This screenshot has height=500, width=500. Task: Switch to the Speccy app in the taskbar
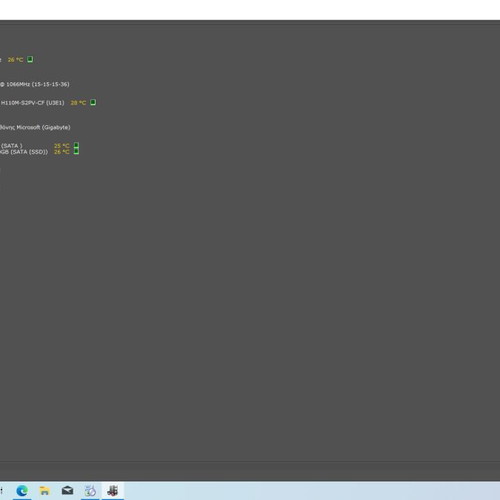[x=113, y=491]
